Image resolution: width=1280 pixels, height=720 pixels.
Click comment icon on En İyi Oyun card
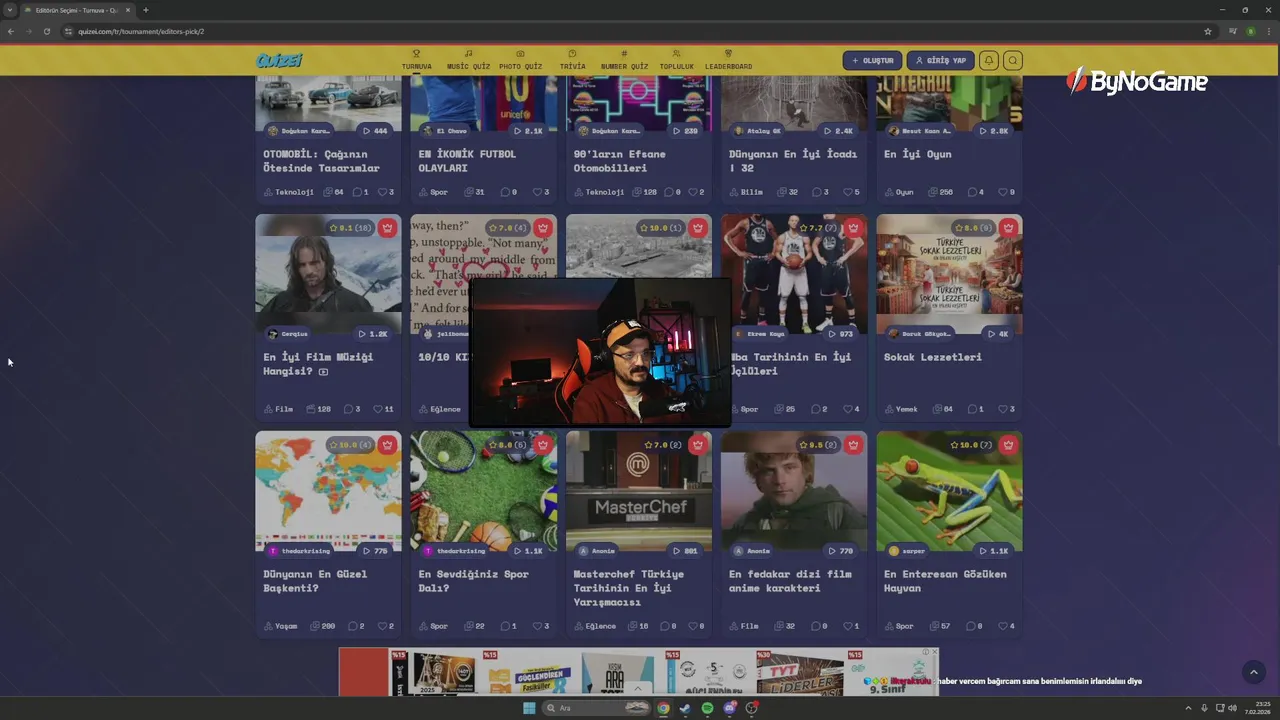pyautogui.click(x=974, y=192)
